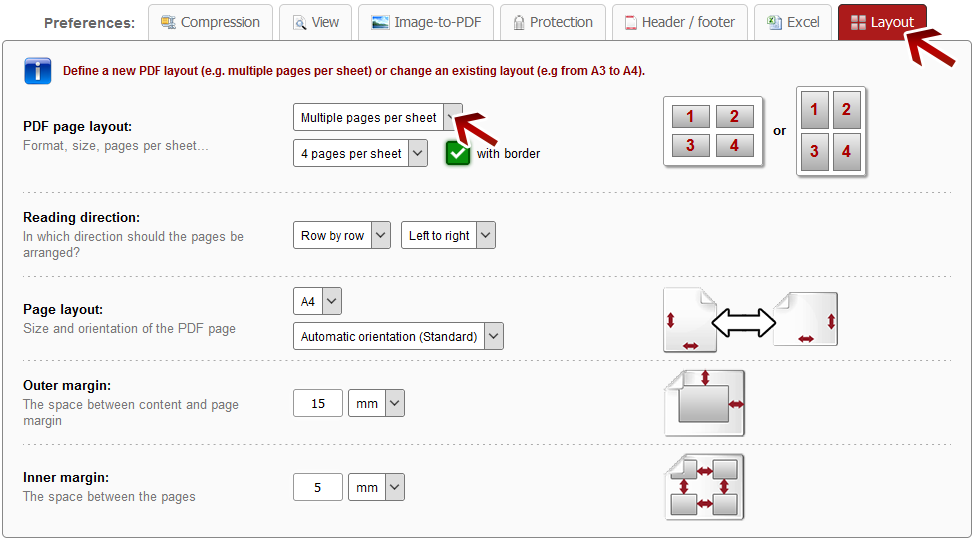Screen dimensions: 974x542
Task: Open the Automatic orientation dropdown
Action: pyautogui.click(x=398, y=337)
